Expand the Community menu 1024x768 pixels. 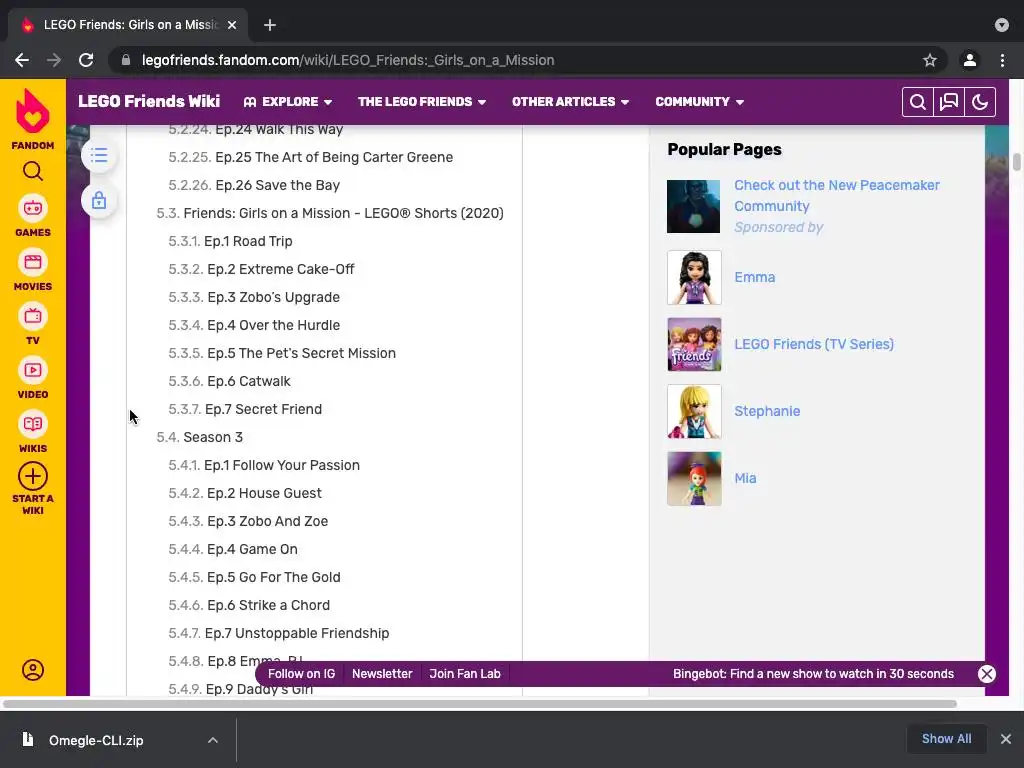click(x=699, y=102)
